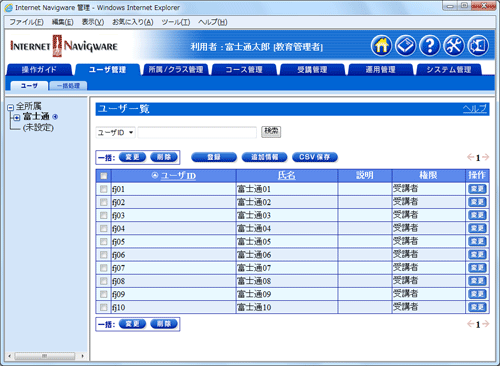The height and width of the screenshot is (366, 500).
Task: Open the ヘルプ link in ユーザ一覧 header
Action: (475, 109)
